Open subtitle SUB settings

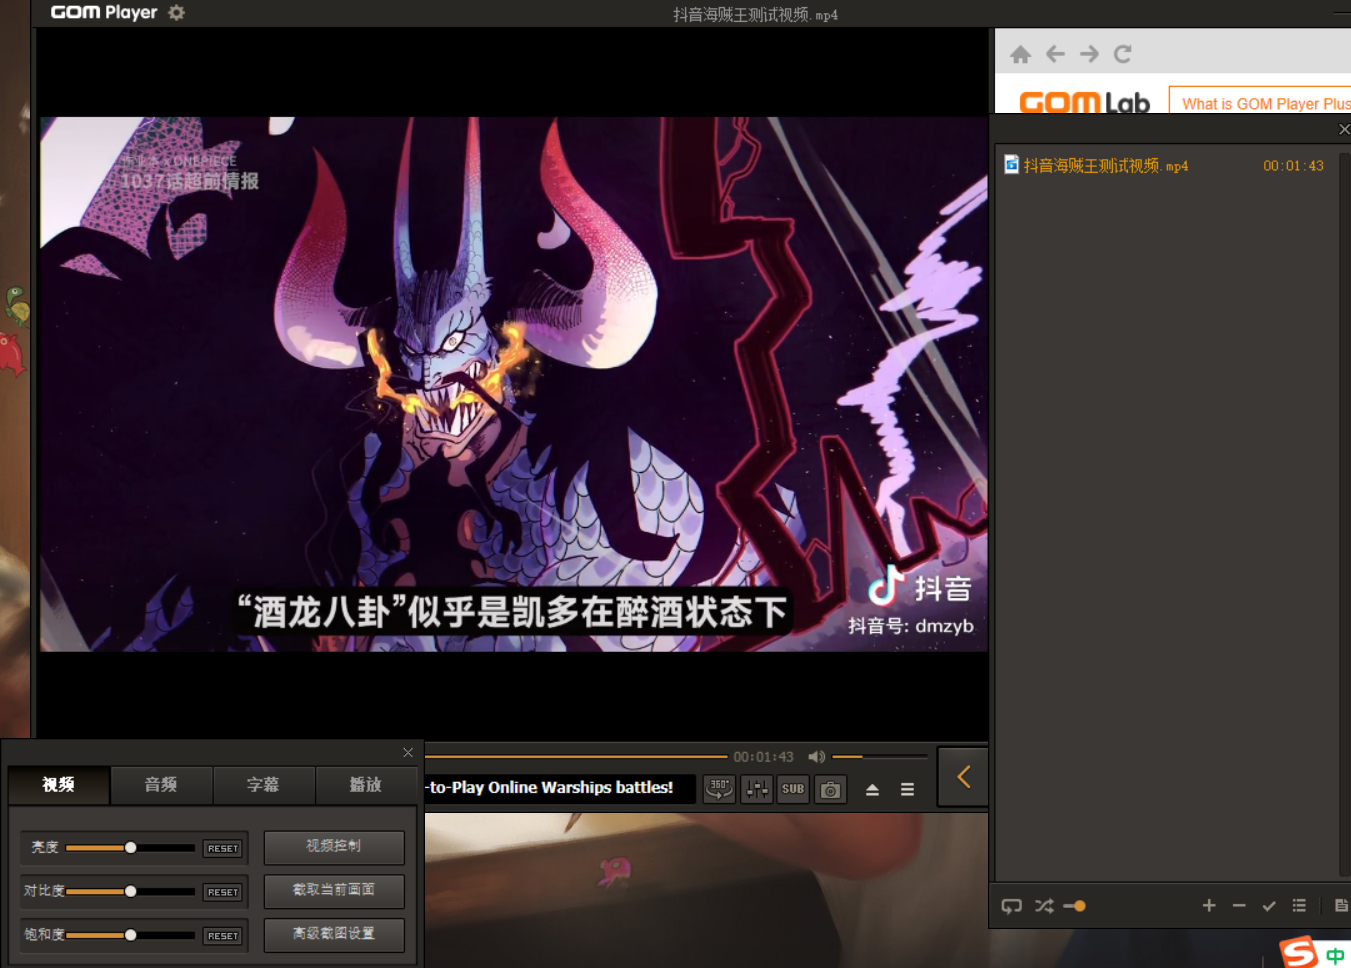pos(793,789)
